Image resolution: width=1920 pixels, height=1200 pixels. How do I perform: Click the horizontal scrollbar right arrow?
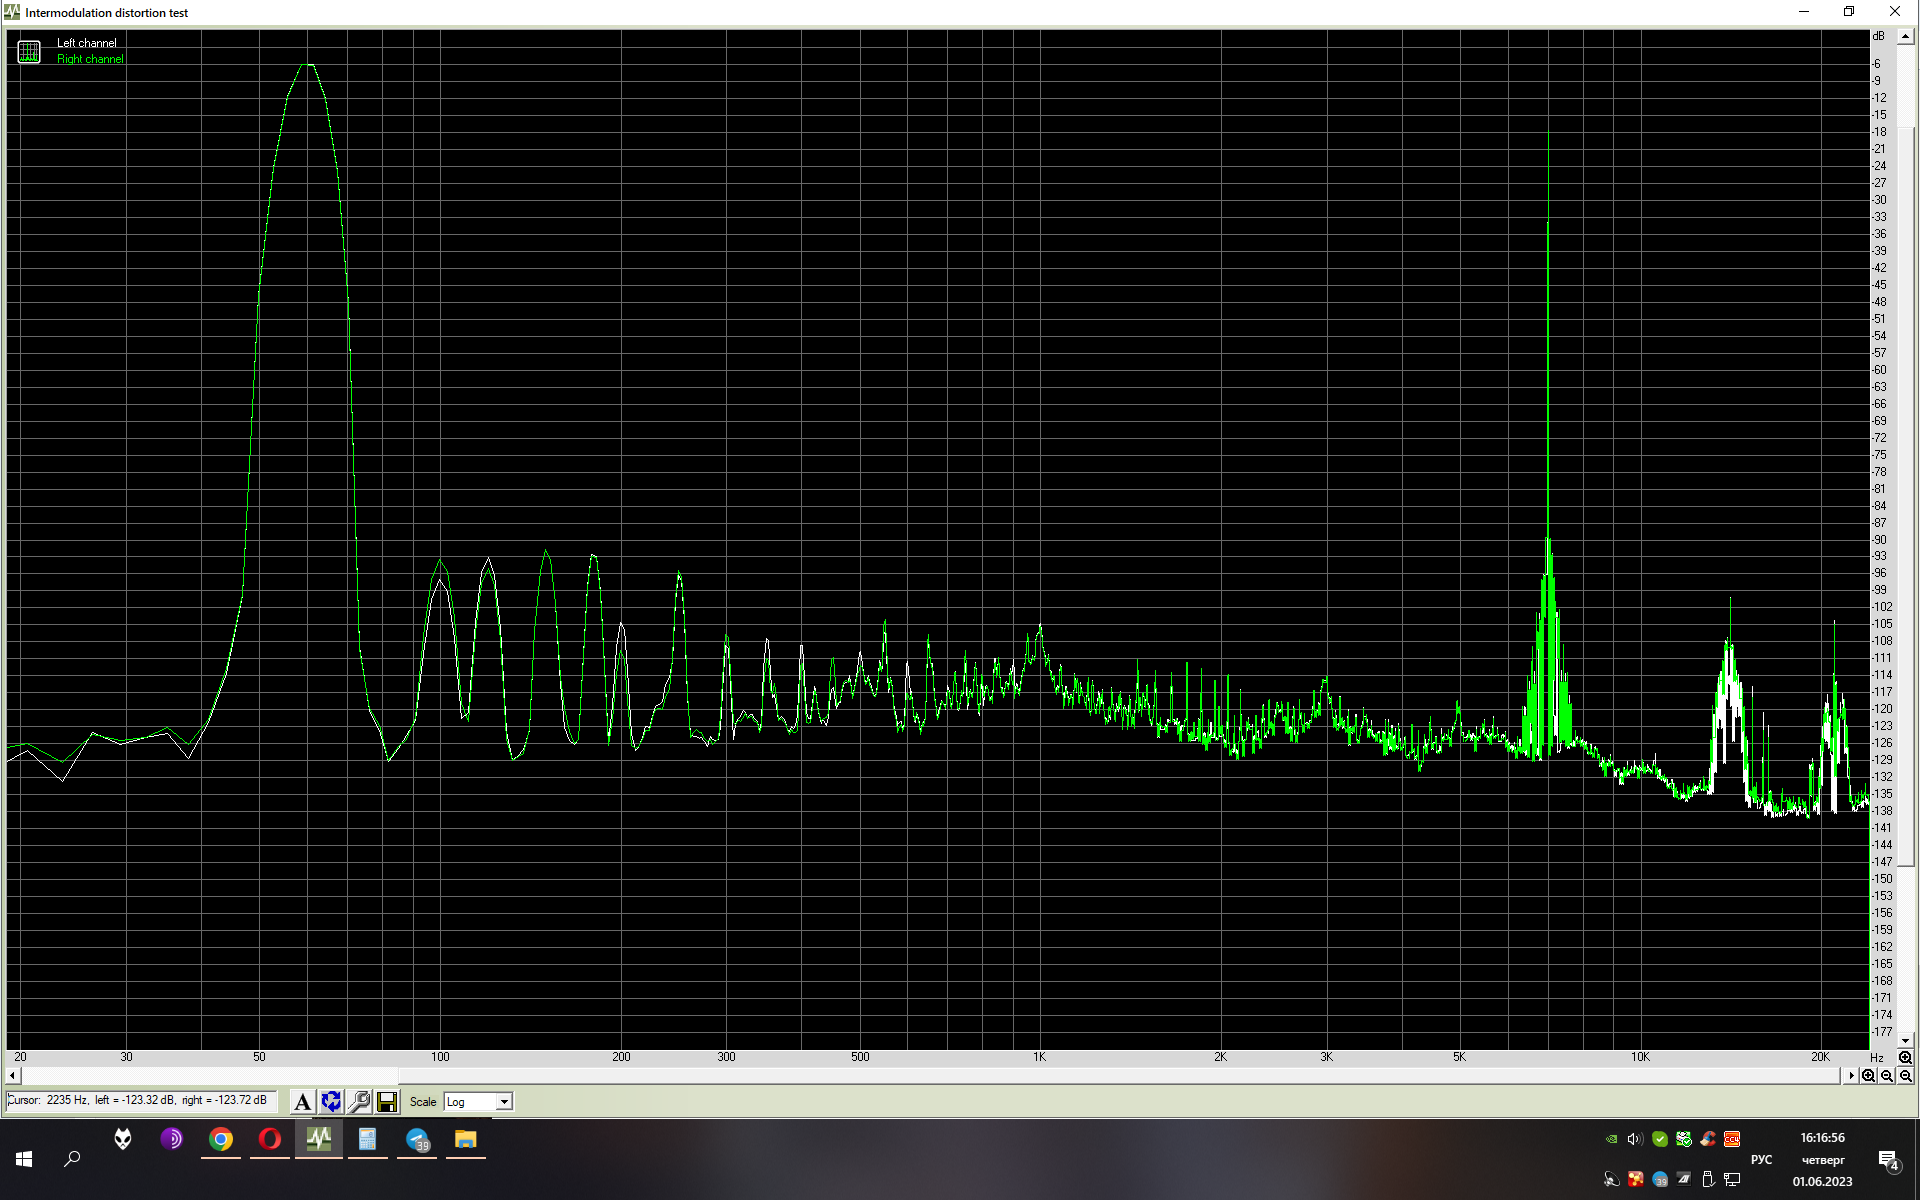pyautogui.click(x=1851, y=1076)
